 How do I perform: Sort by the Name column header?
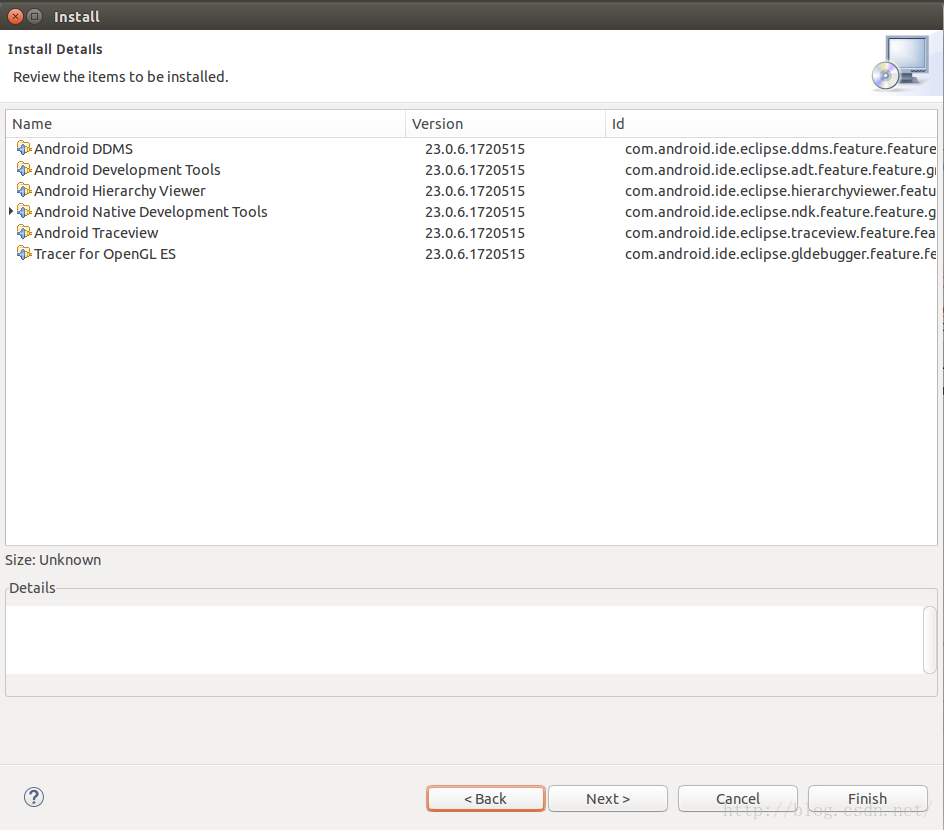(205, 124)
